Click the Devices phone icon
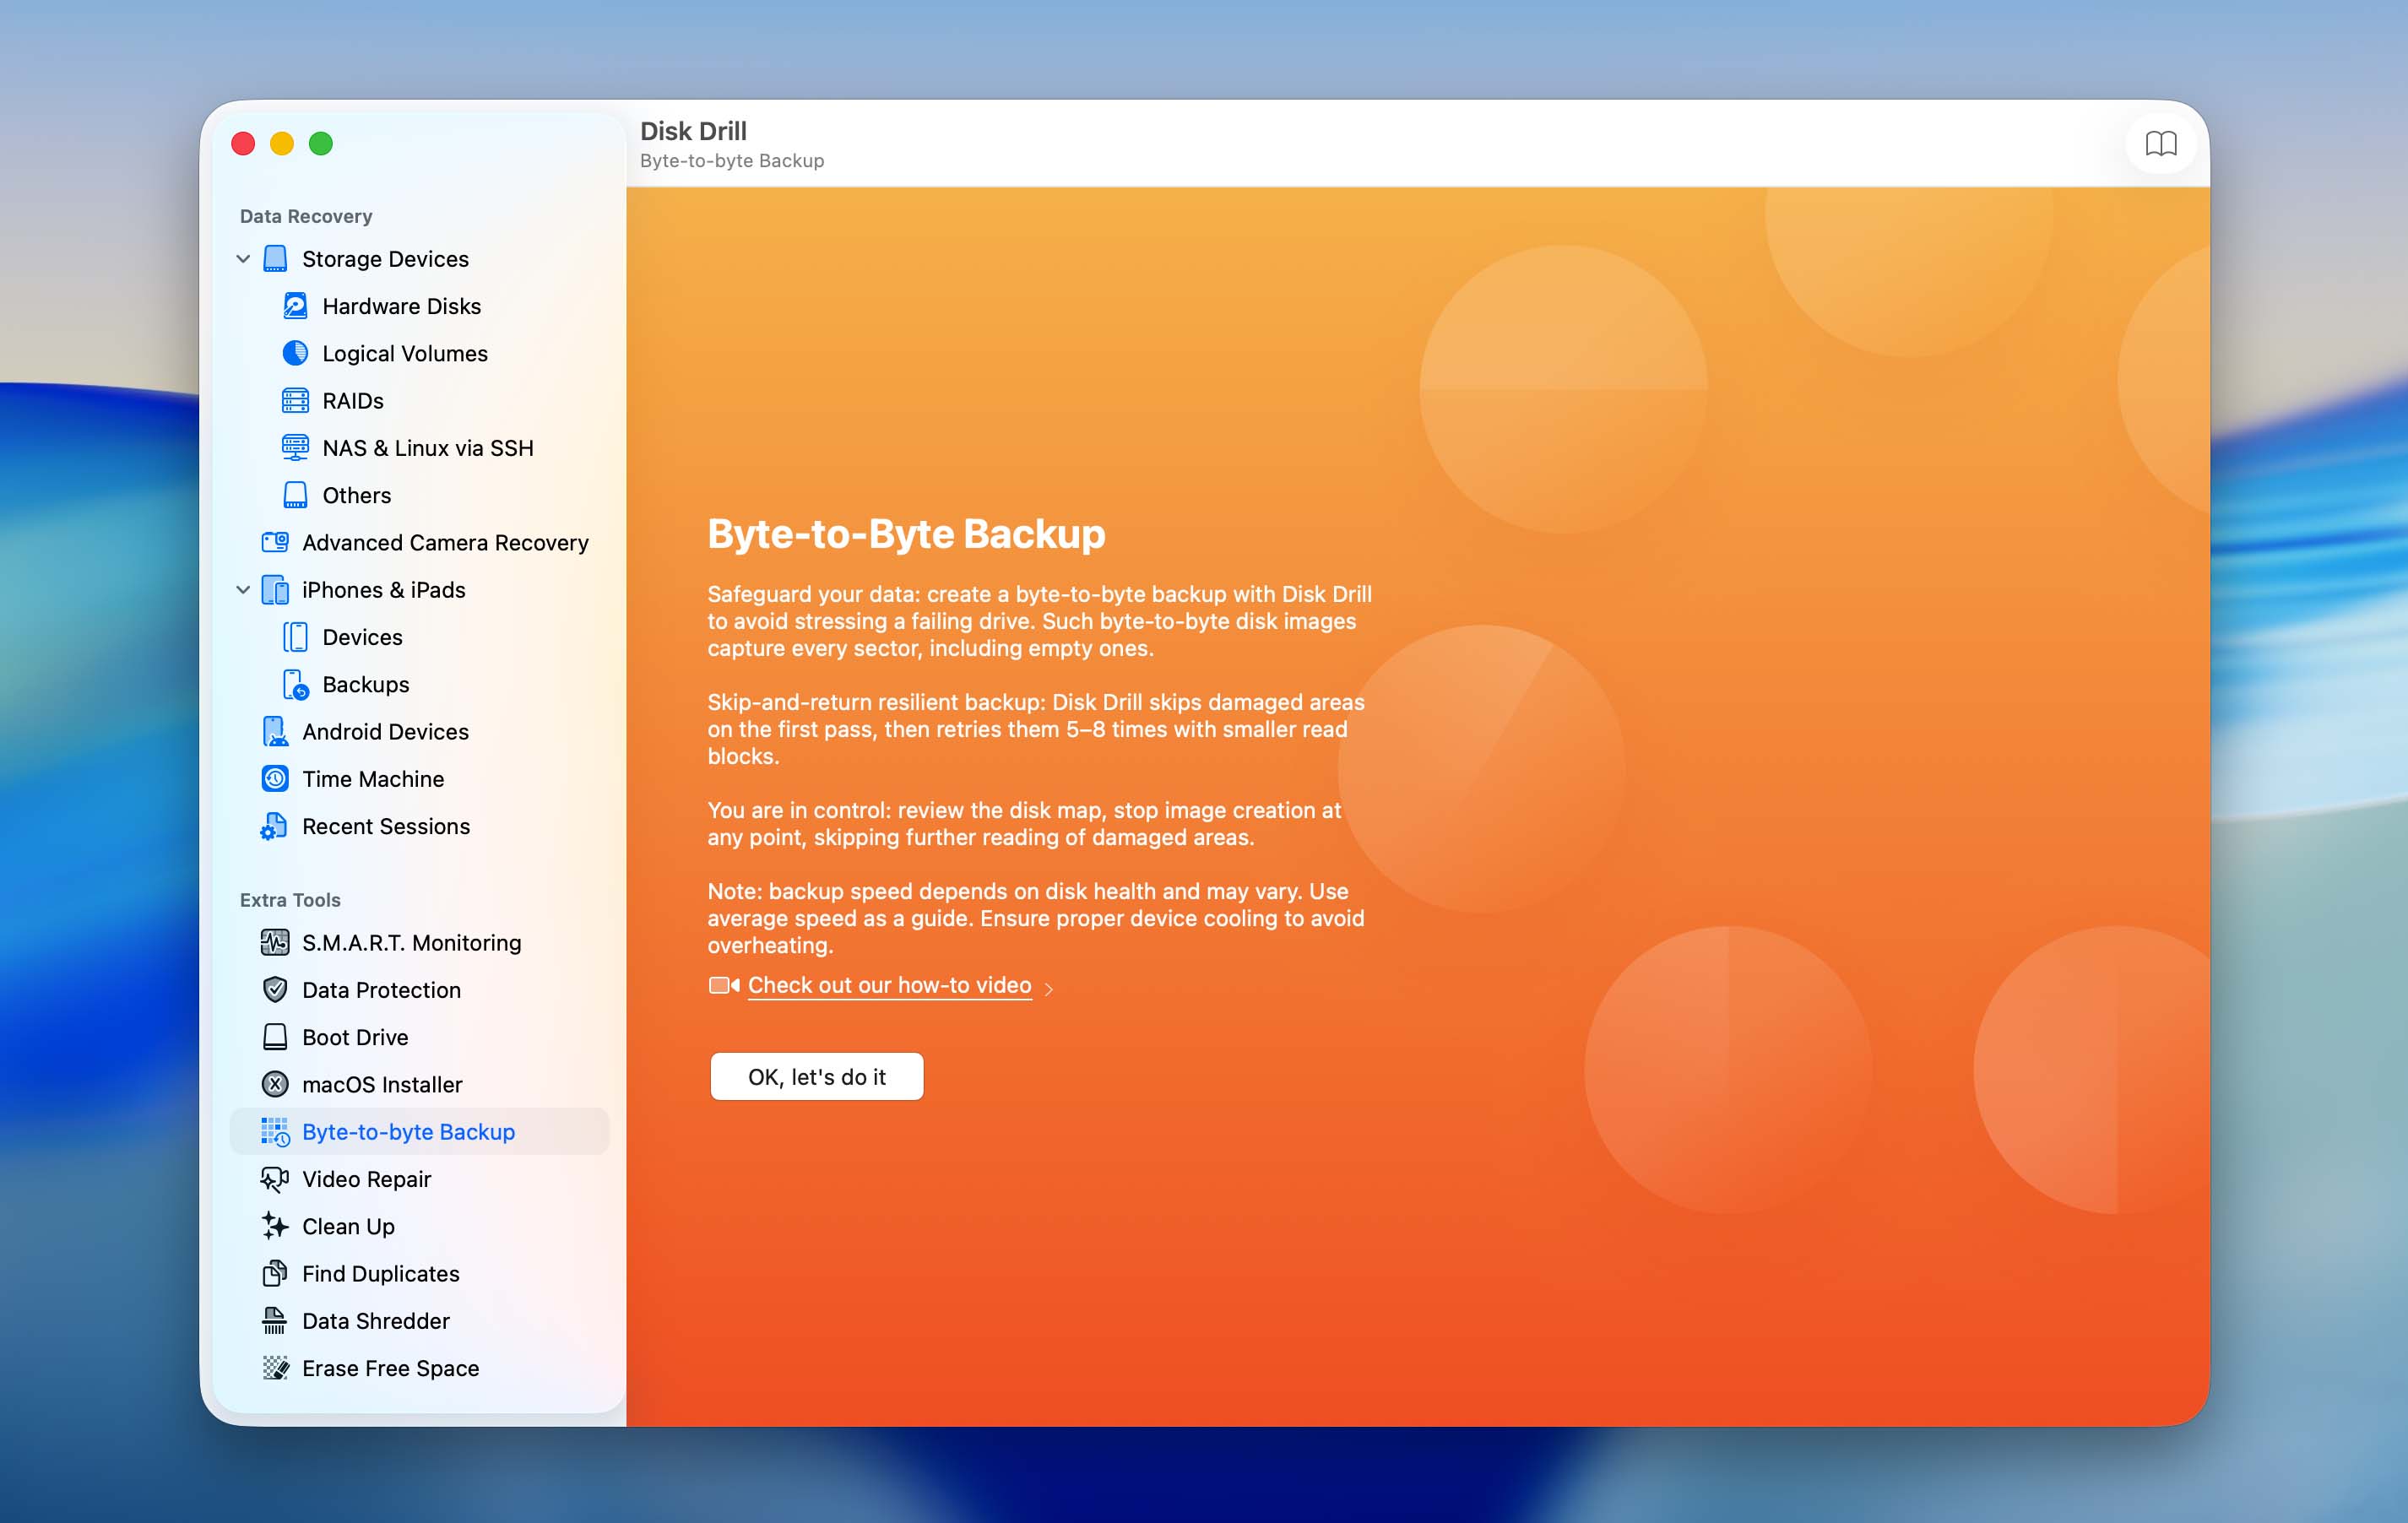This screenshot has height=1523, width=2408. 295,637
